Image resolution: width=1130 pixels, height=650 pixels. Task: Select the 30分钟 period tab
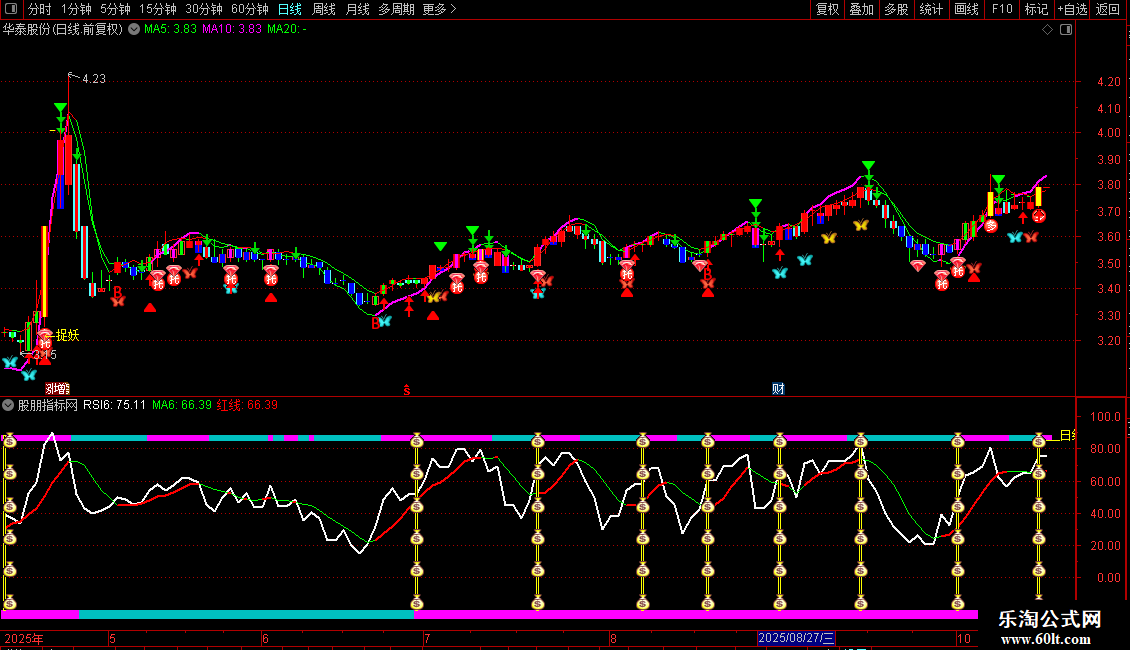coord(204,9)
